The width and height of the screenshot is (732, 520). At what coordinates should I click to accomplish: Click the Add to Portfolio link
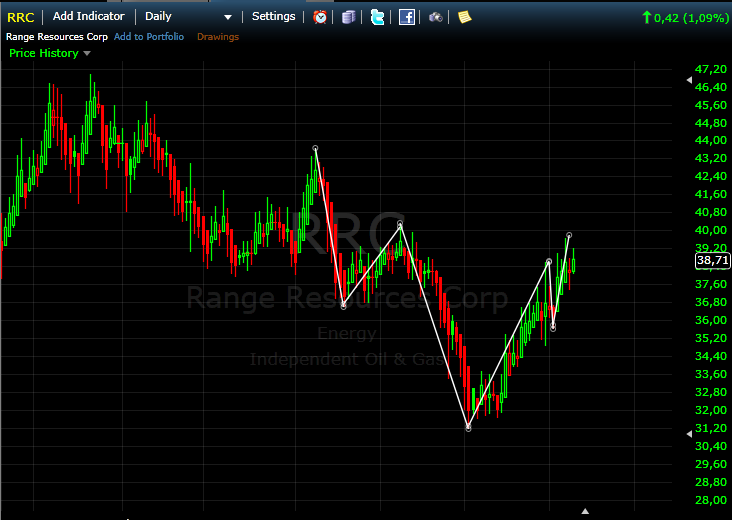pyautogui.click(x=149, y=37)
